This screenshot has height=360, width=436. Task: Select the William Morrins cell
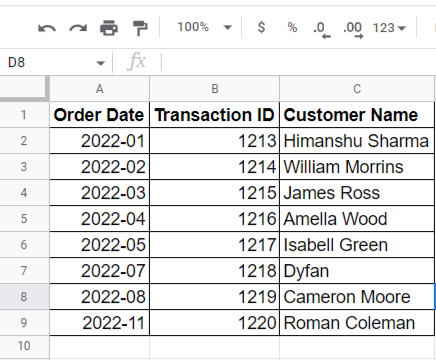[357, 167]
